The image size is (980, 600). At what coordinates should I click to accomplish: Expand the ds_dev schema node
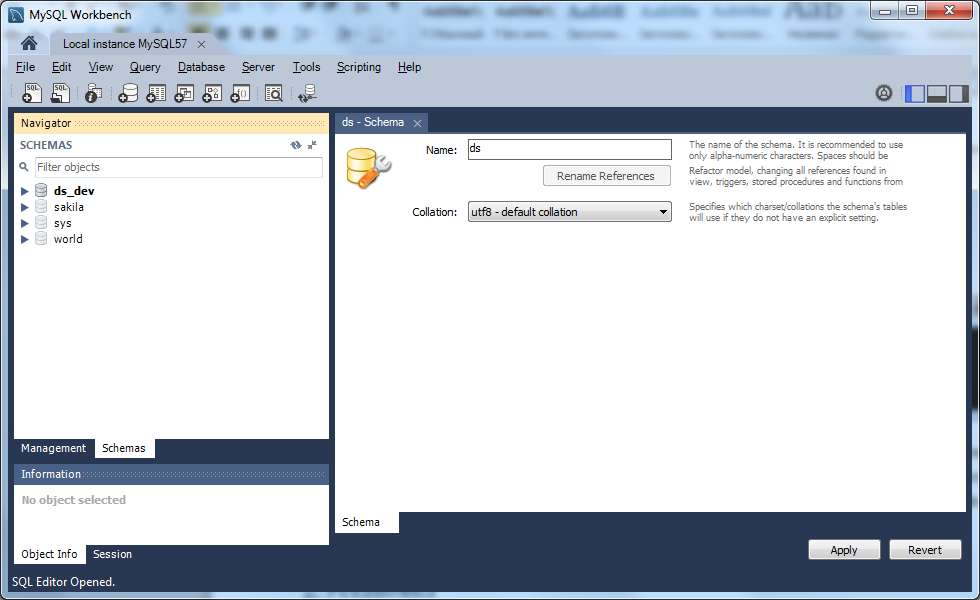(x=24, y=191)
